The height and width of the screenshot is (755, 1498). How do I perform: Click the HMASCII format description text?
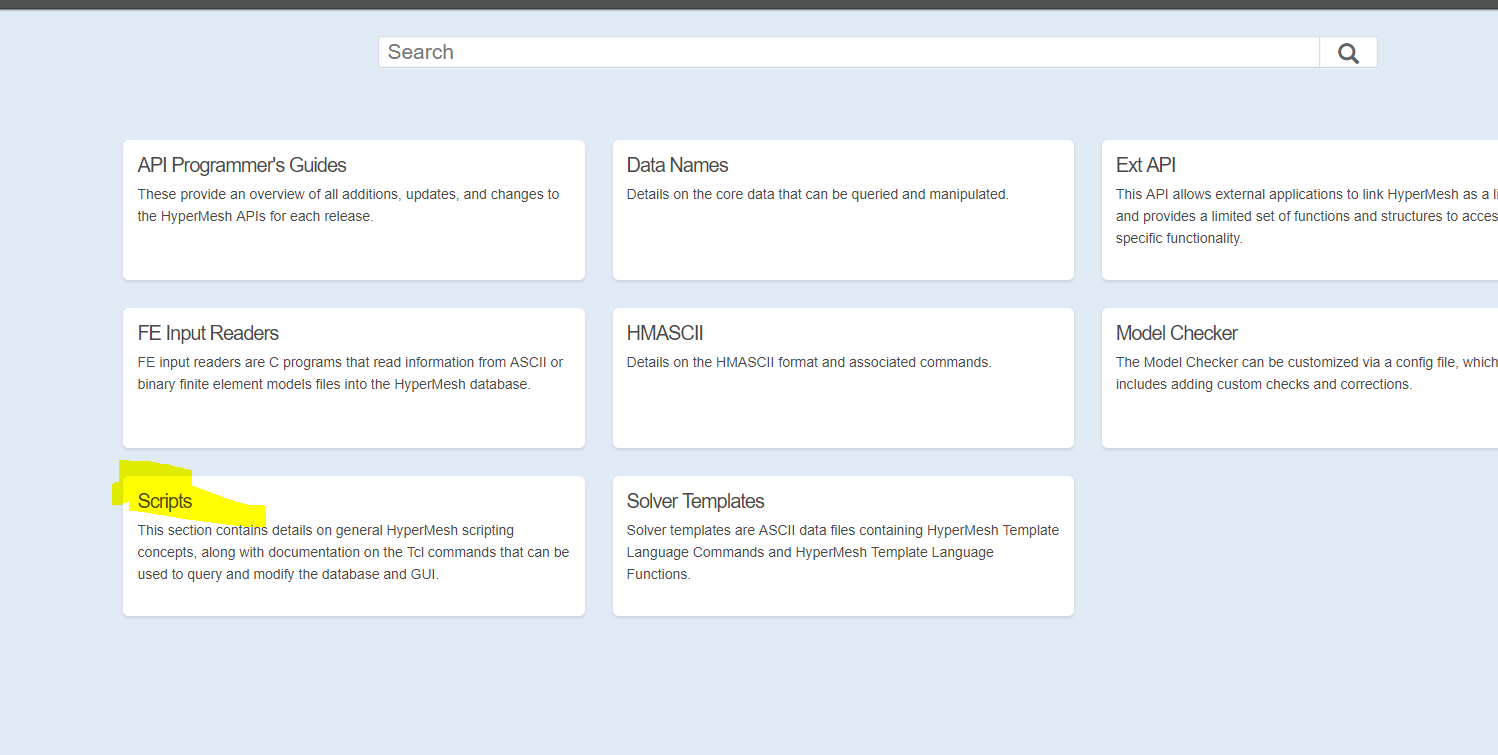point(808,362)
